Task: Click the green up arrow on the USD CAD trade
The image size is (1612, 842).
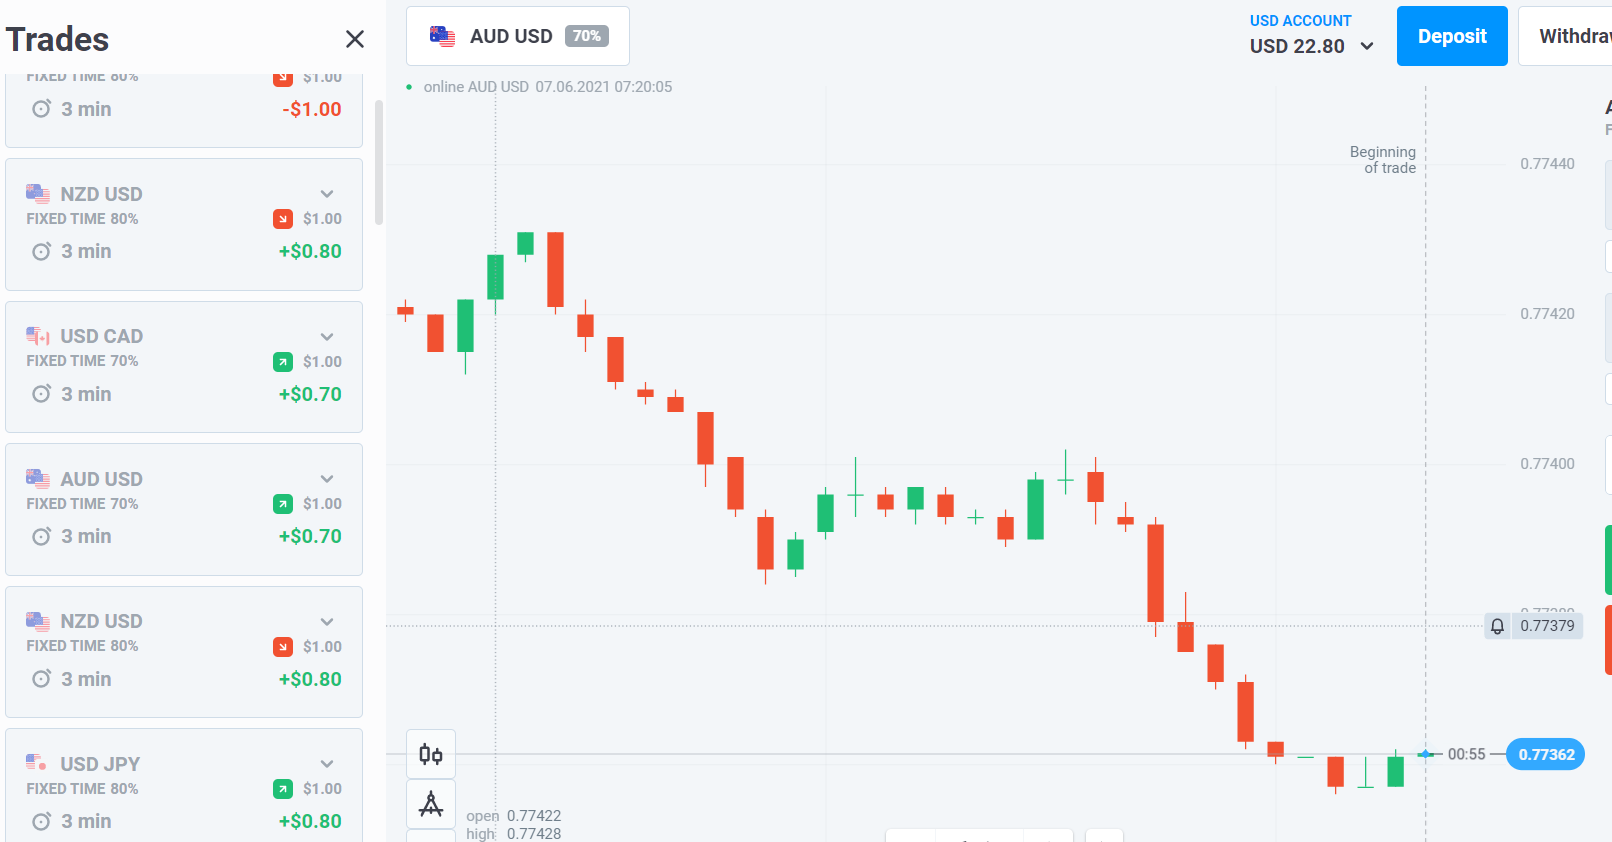Action: coord(283,362)
